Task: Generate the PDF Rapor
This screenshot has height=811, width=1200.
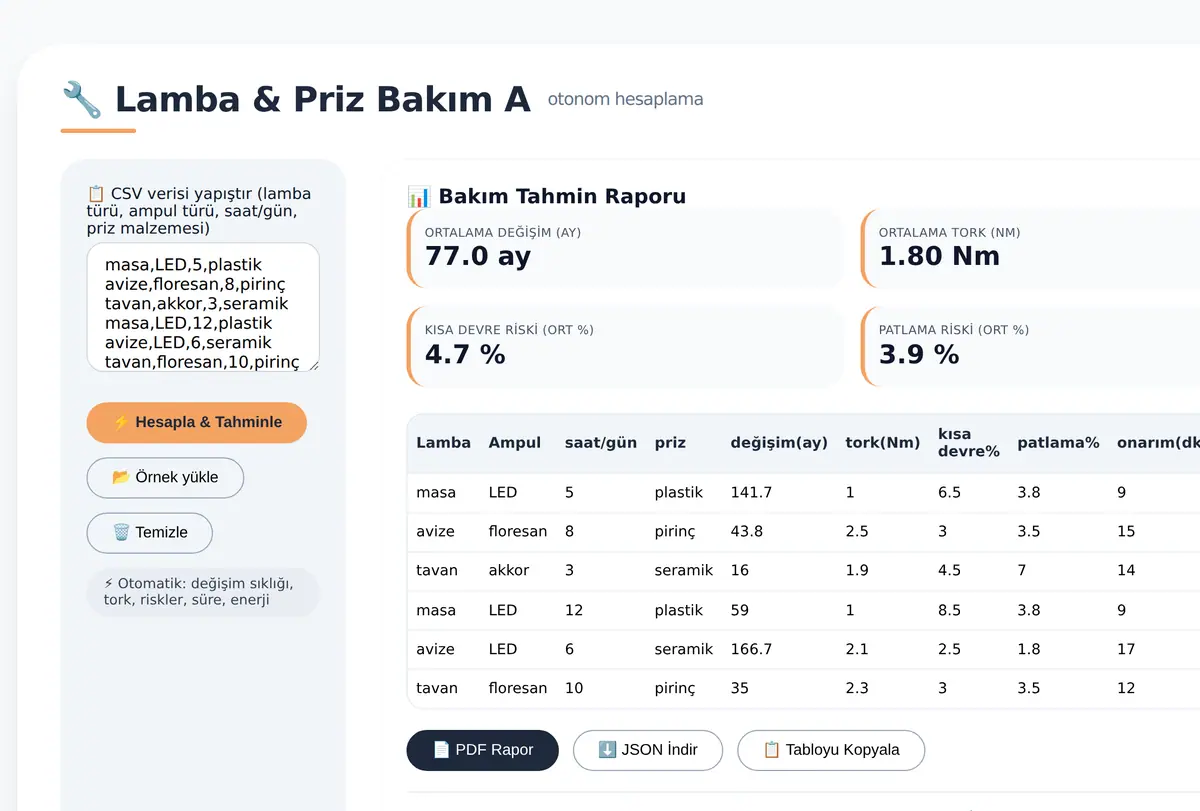Action: point(482,750)
